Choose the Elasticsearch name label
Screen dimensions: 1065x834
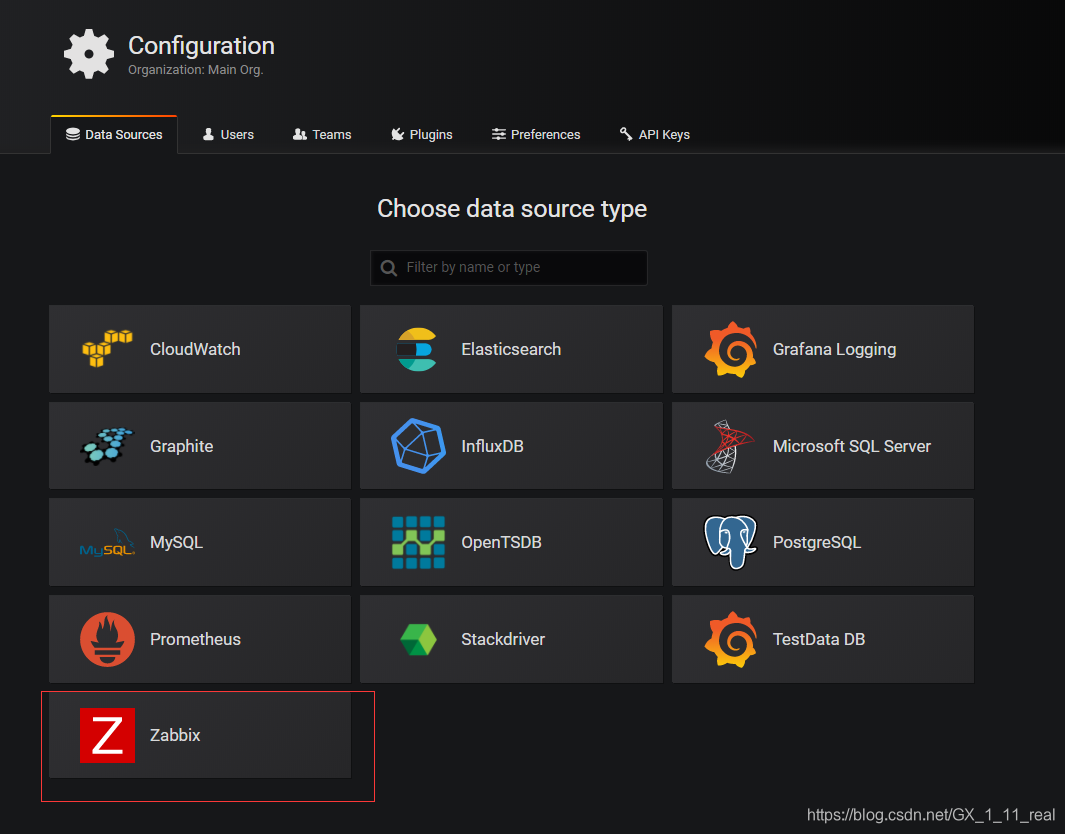511,349
